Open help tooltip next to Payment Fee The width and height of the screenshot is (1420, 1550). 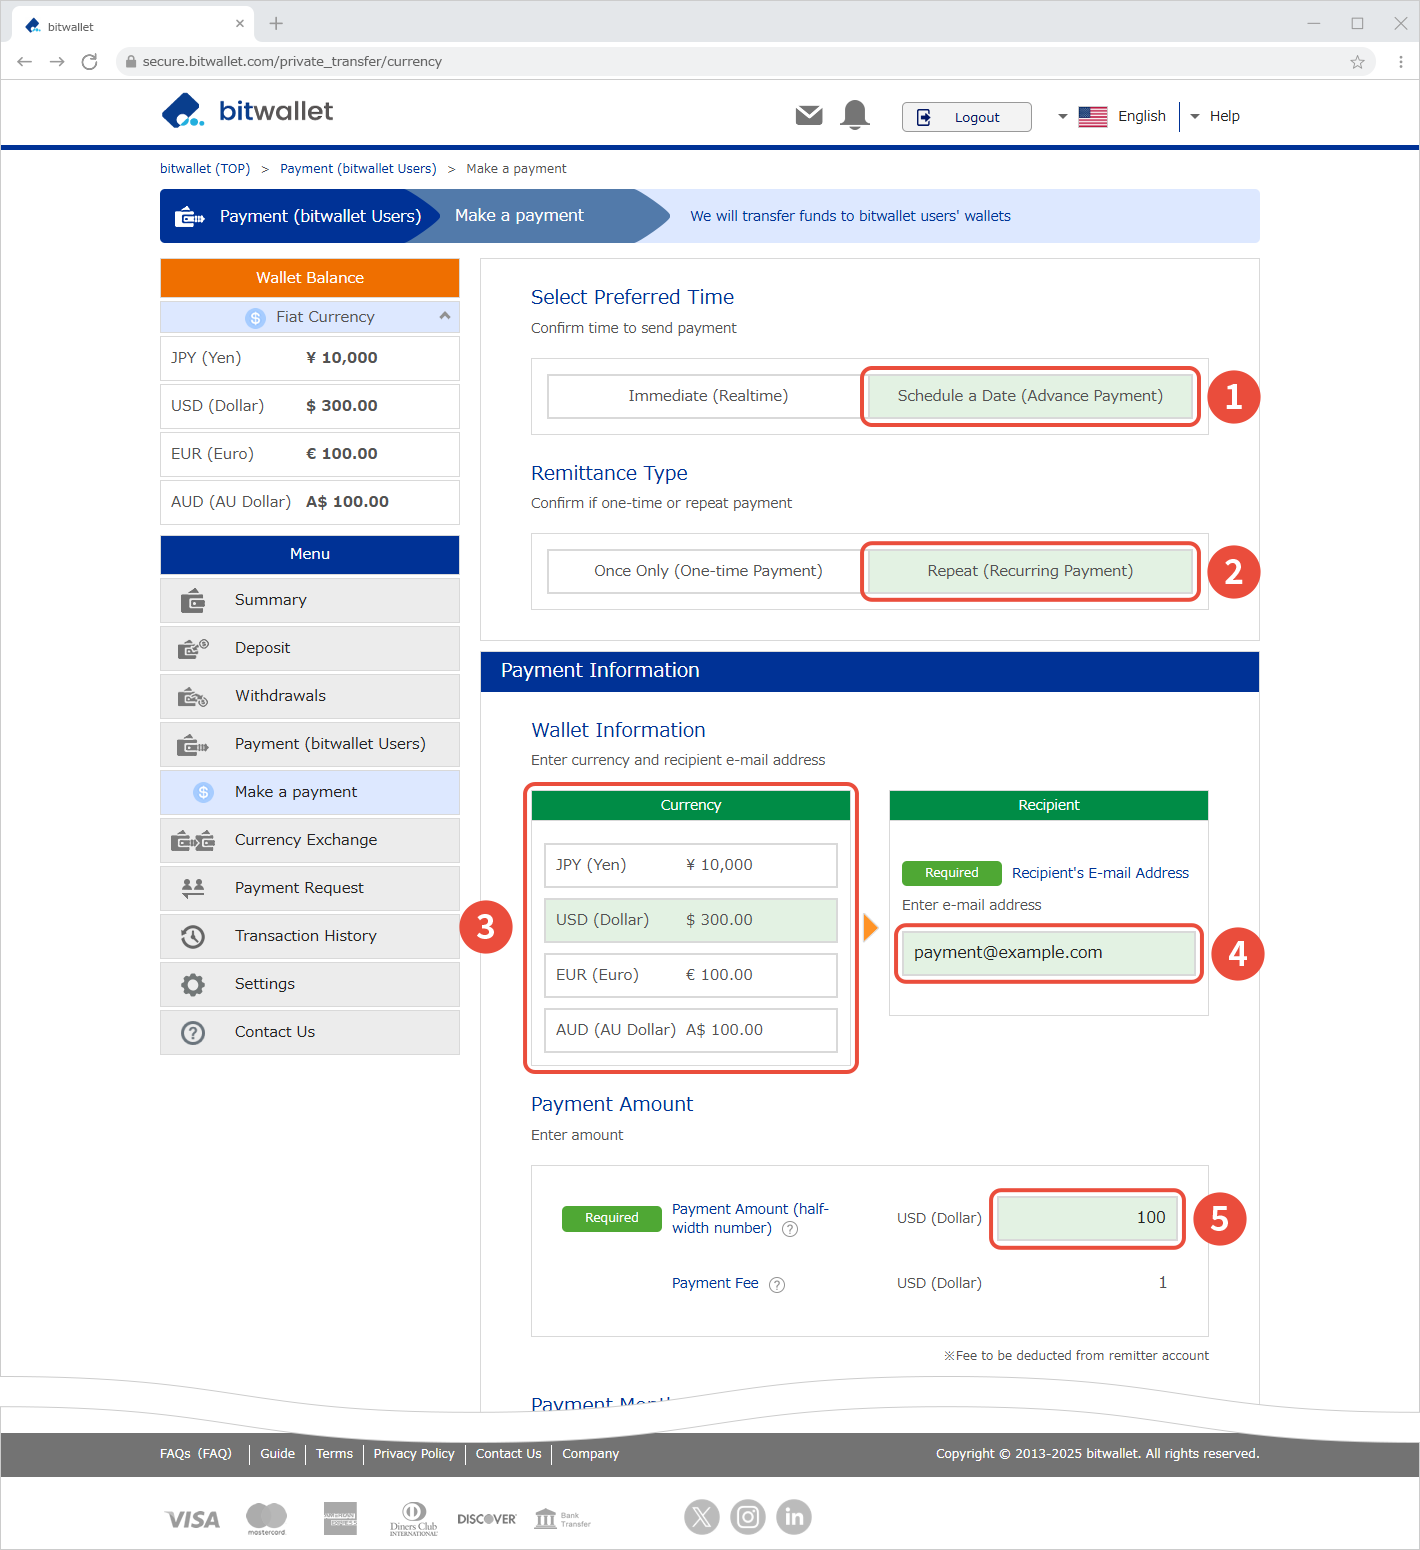[x=777, y=1284]
